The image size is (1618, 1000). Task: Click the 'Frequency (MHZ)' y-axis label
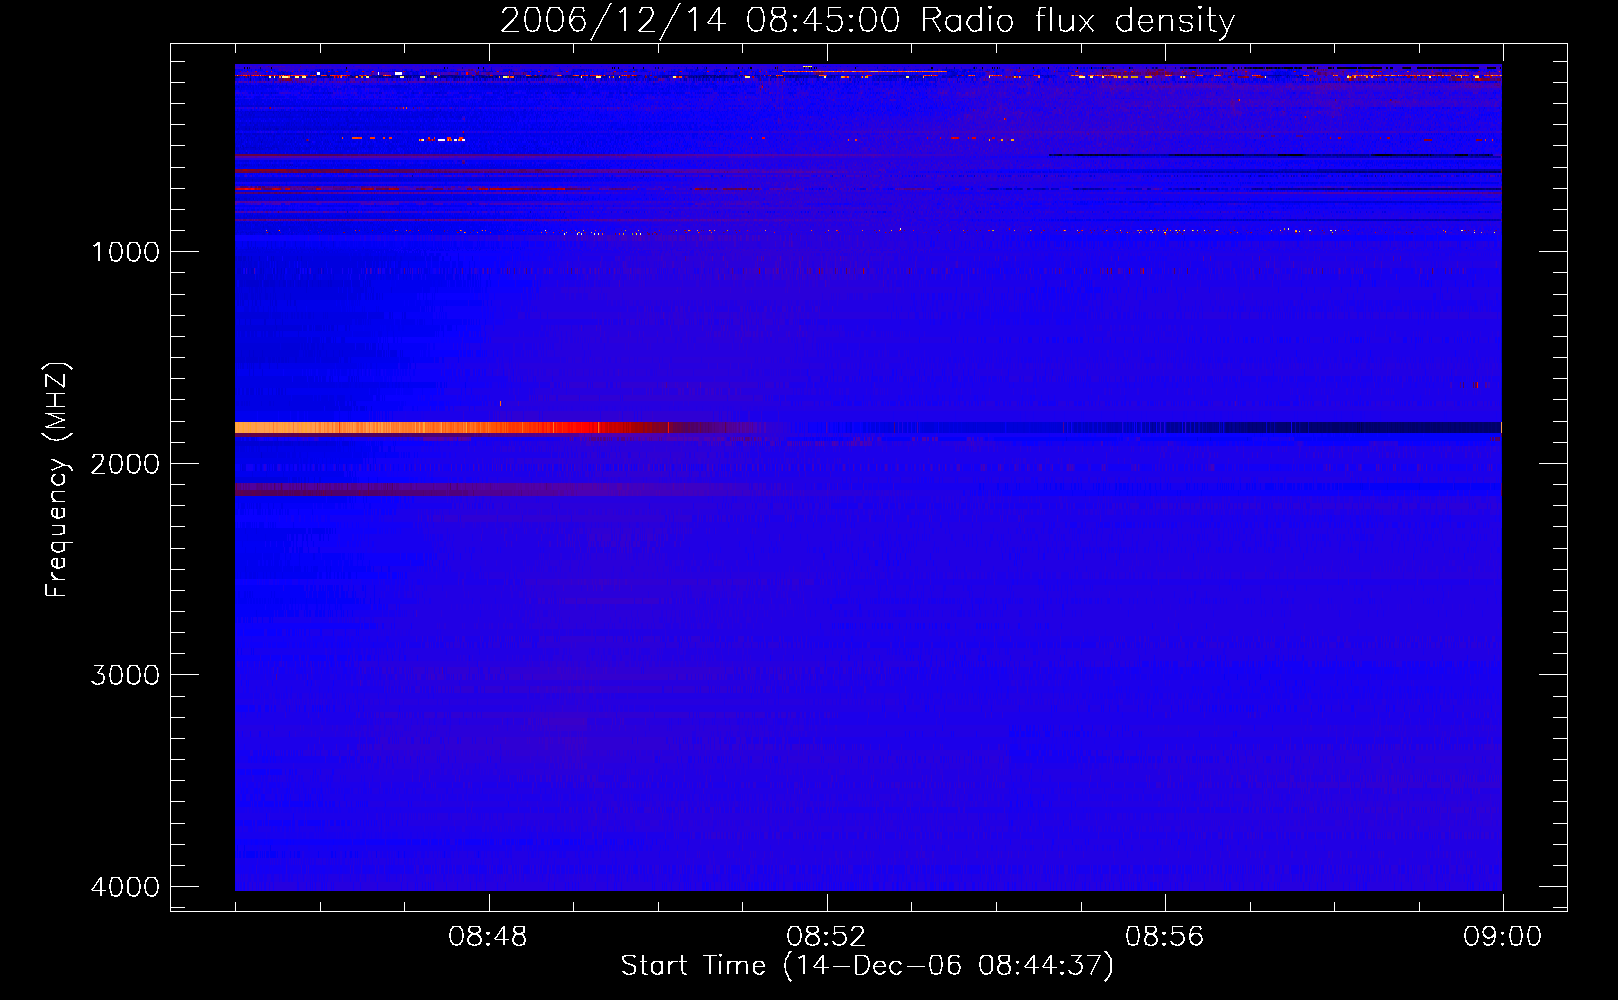tap(57, 480)
